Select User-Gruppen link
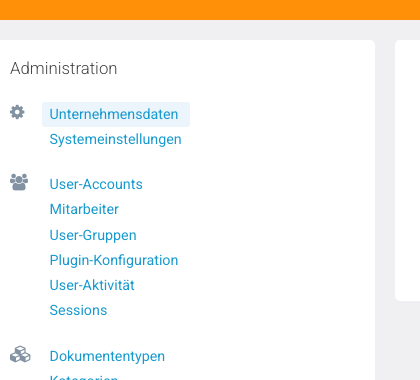The image size is (420, 380). pyautogui.click(x=93, y=235)
